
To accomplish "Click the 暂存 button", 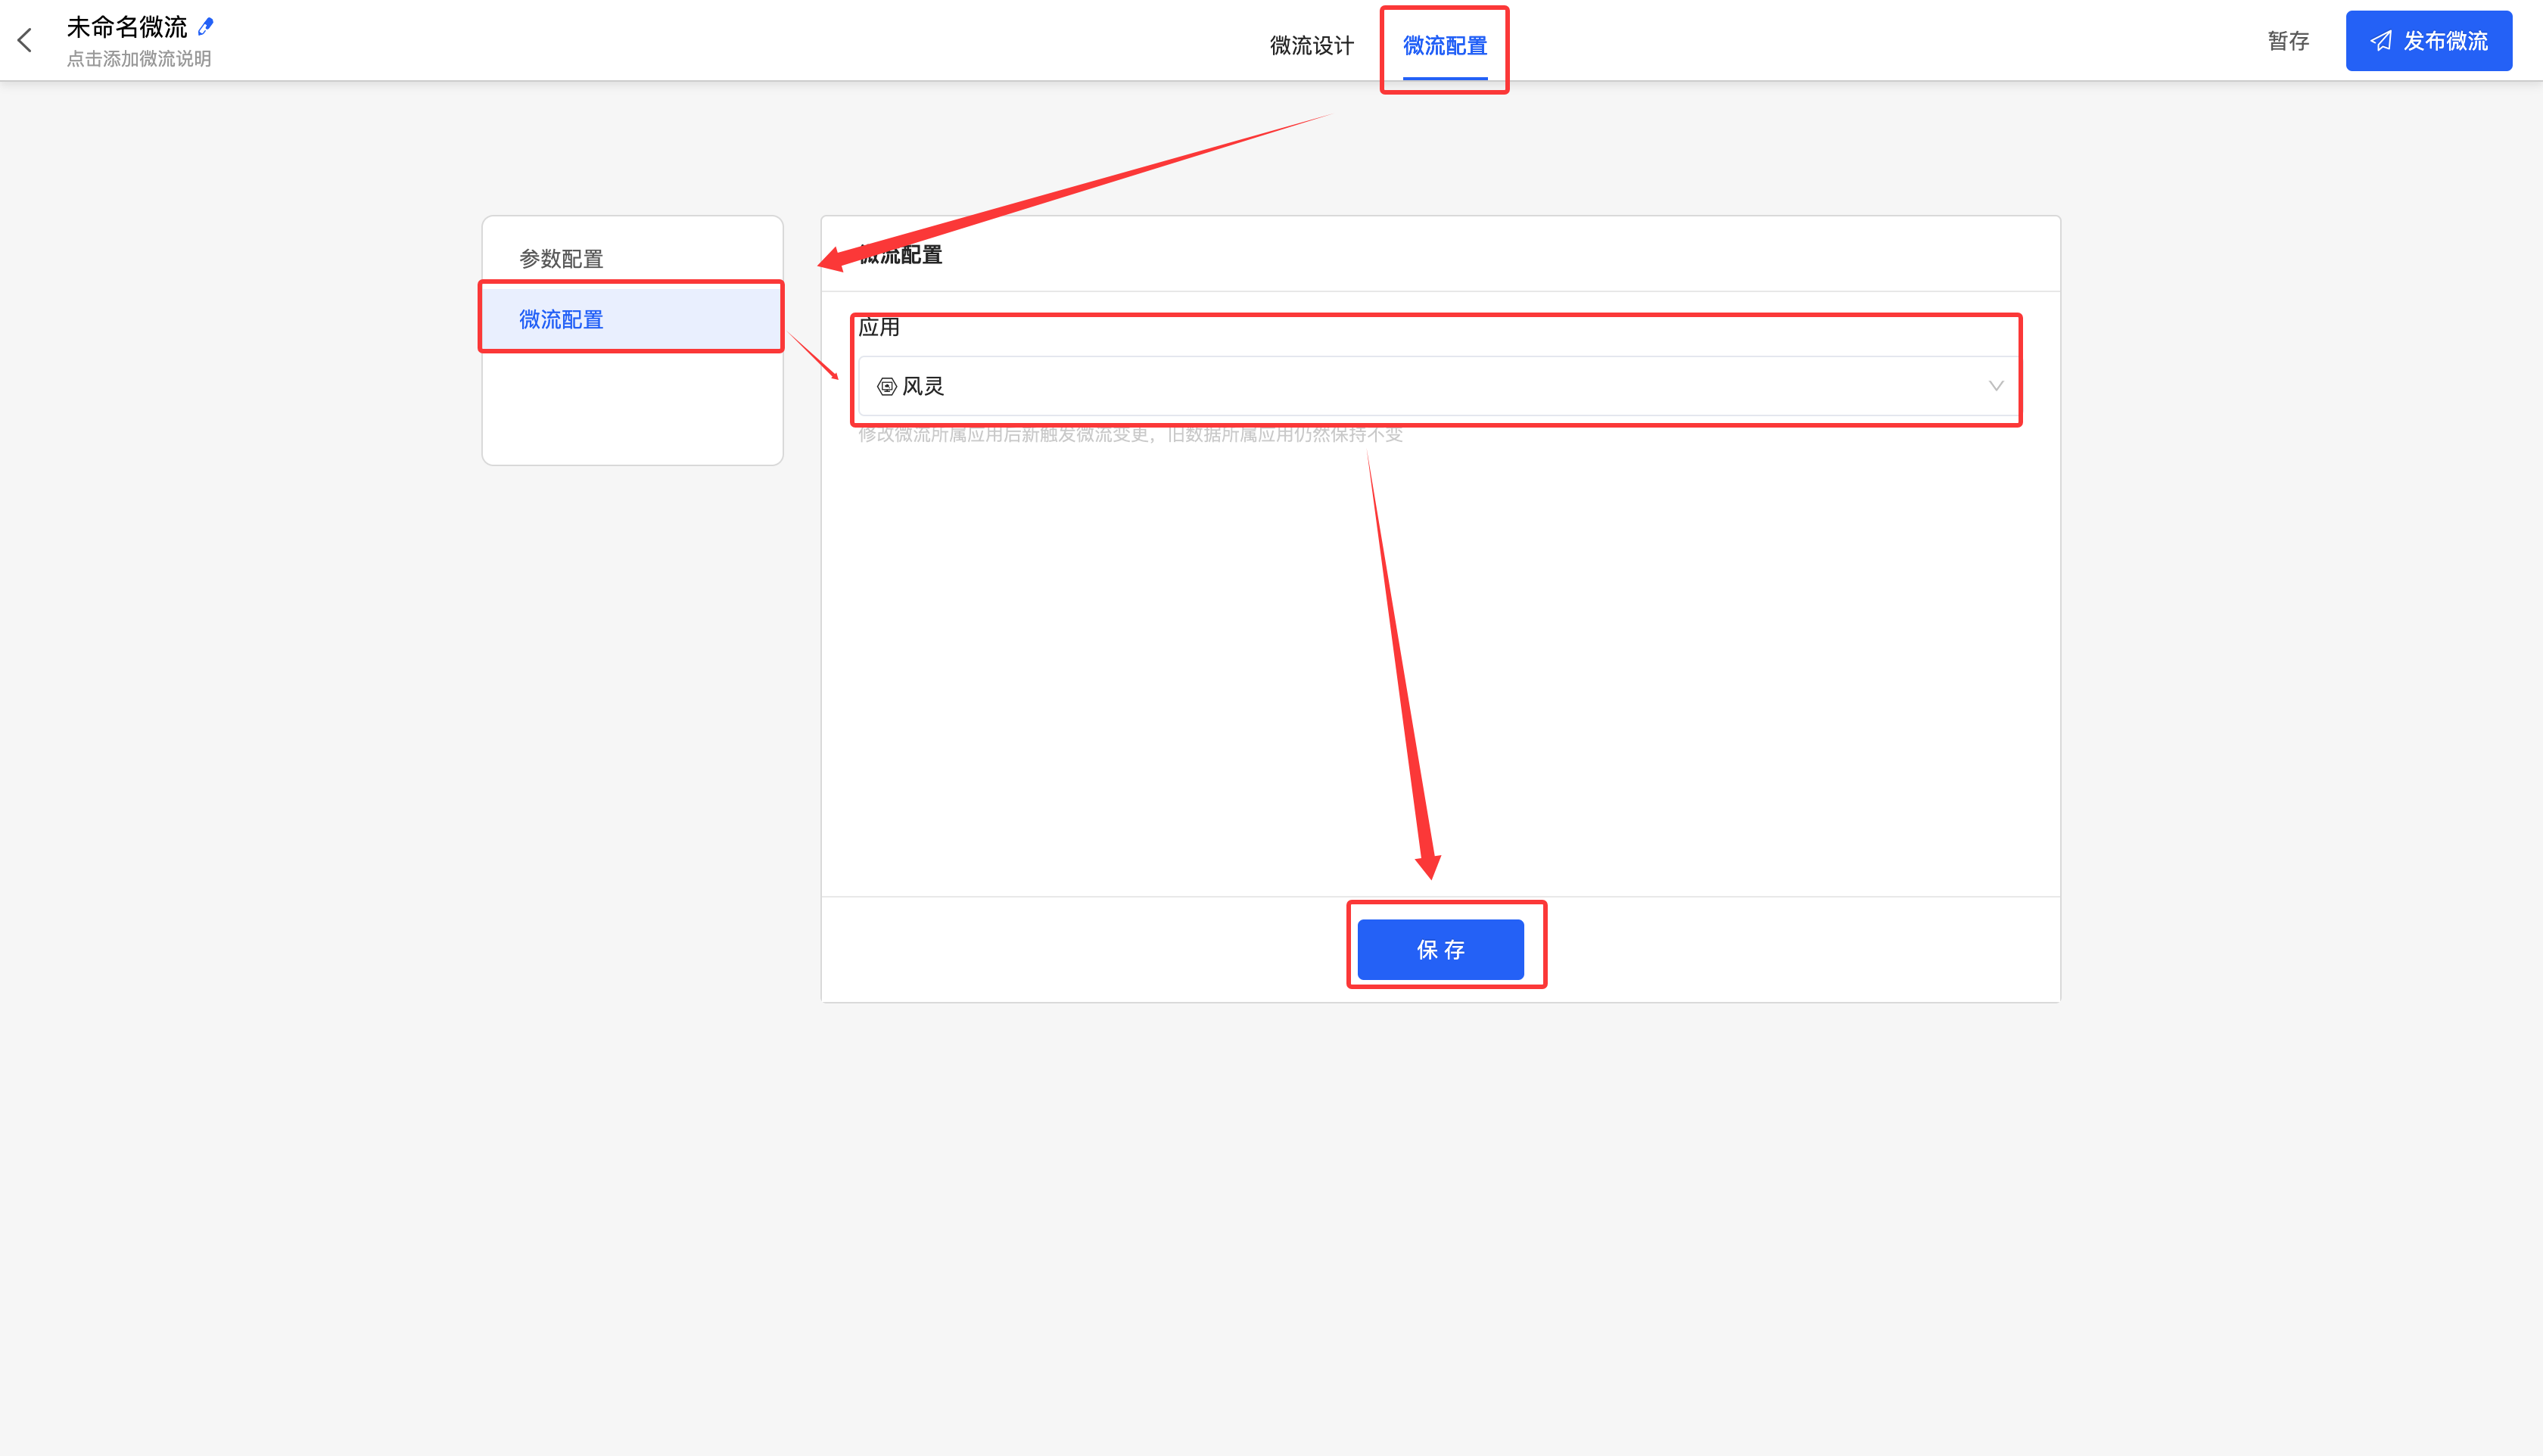I will pos(2288,41).
